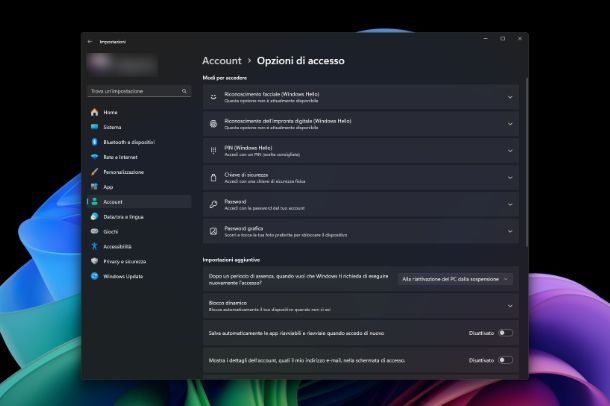The image size is (610, 406).
Task: Click the Giochi controller icon
Action: point(94,231)
